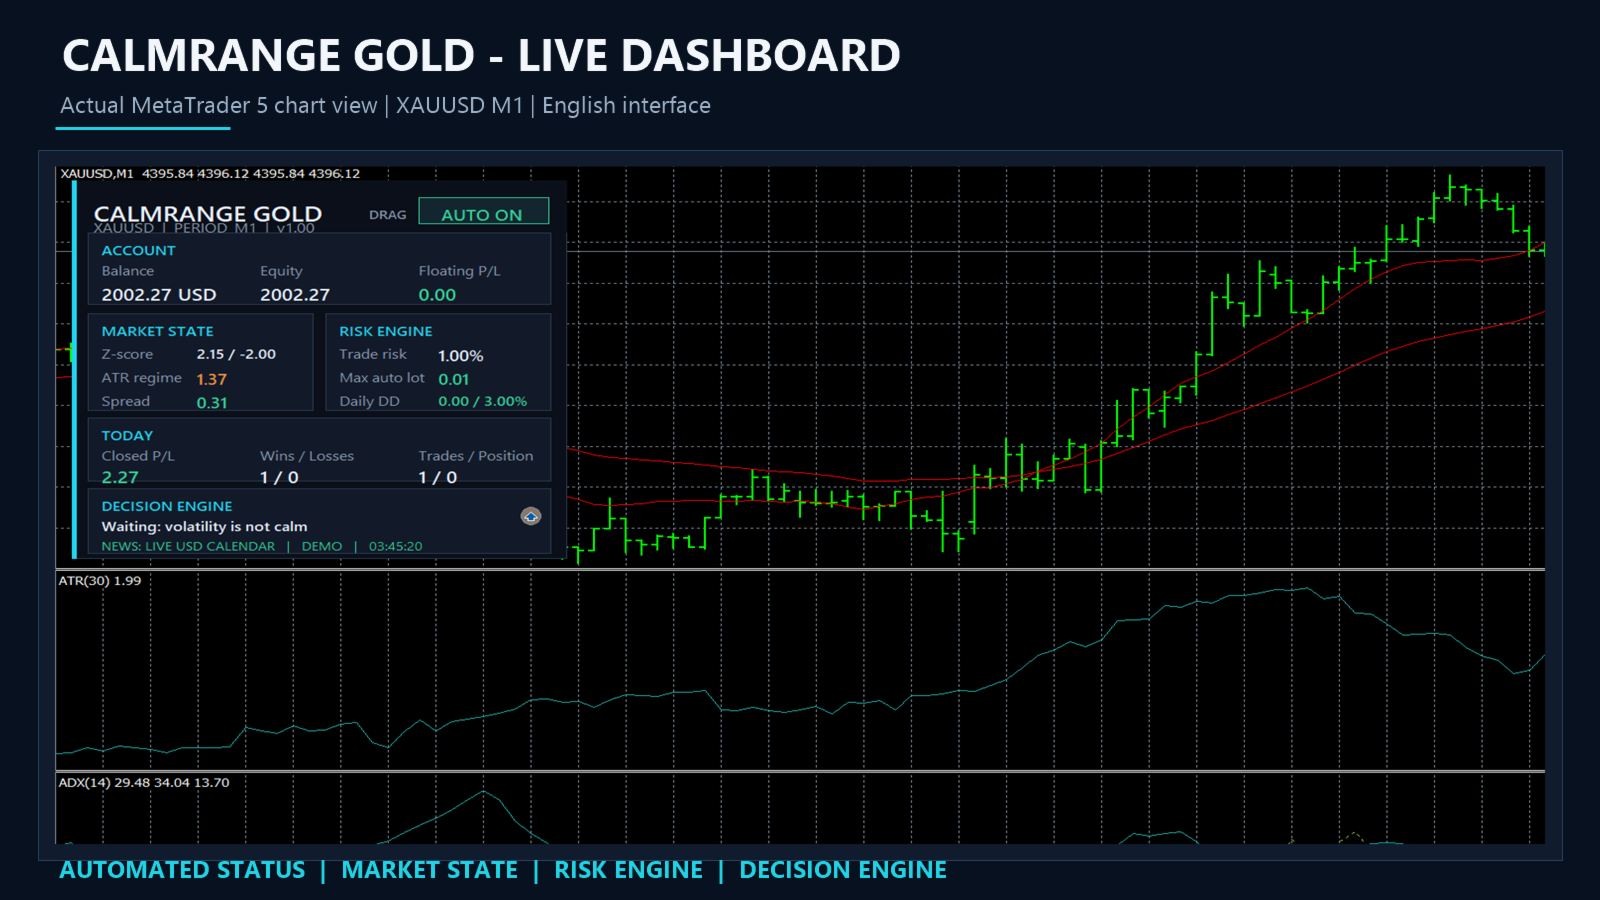Click the CALMRANGE GOLD panel title
The image size is (1600, 900).
point(208,214)
